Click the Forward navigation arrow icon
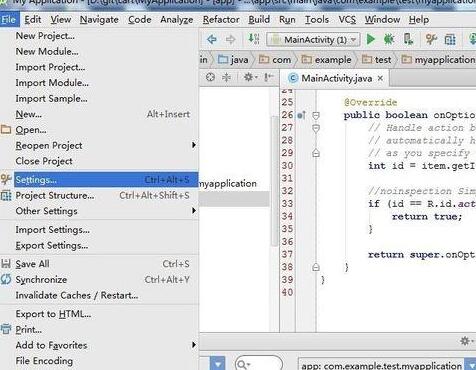This screenshot has height=370, width=476. (230, 40)
